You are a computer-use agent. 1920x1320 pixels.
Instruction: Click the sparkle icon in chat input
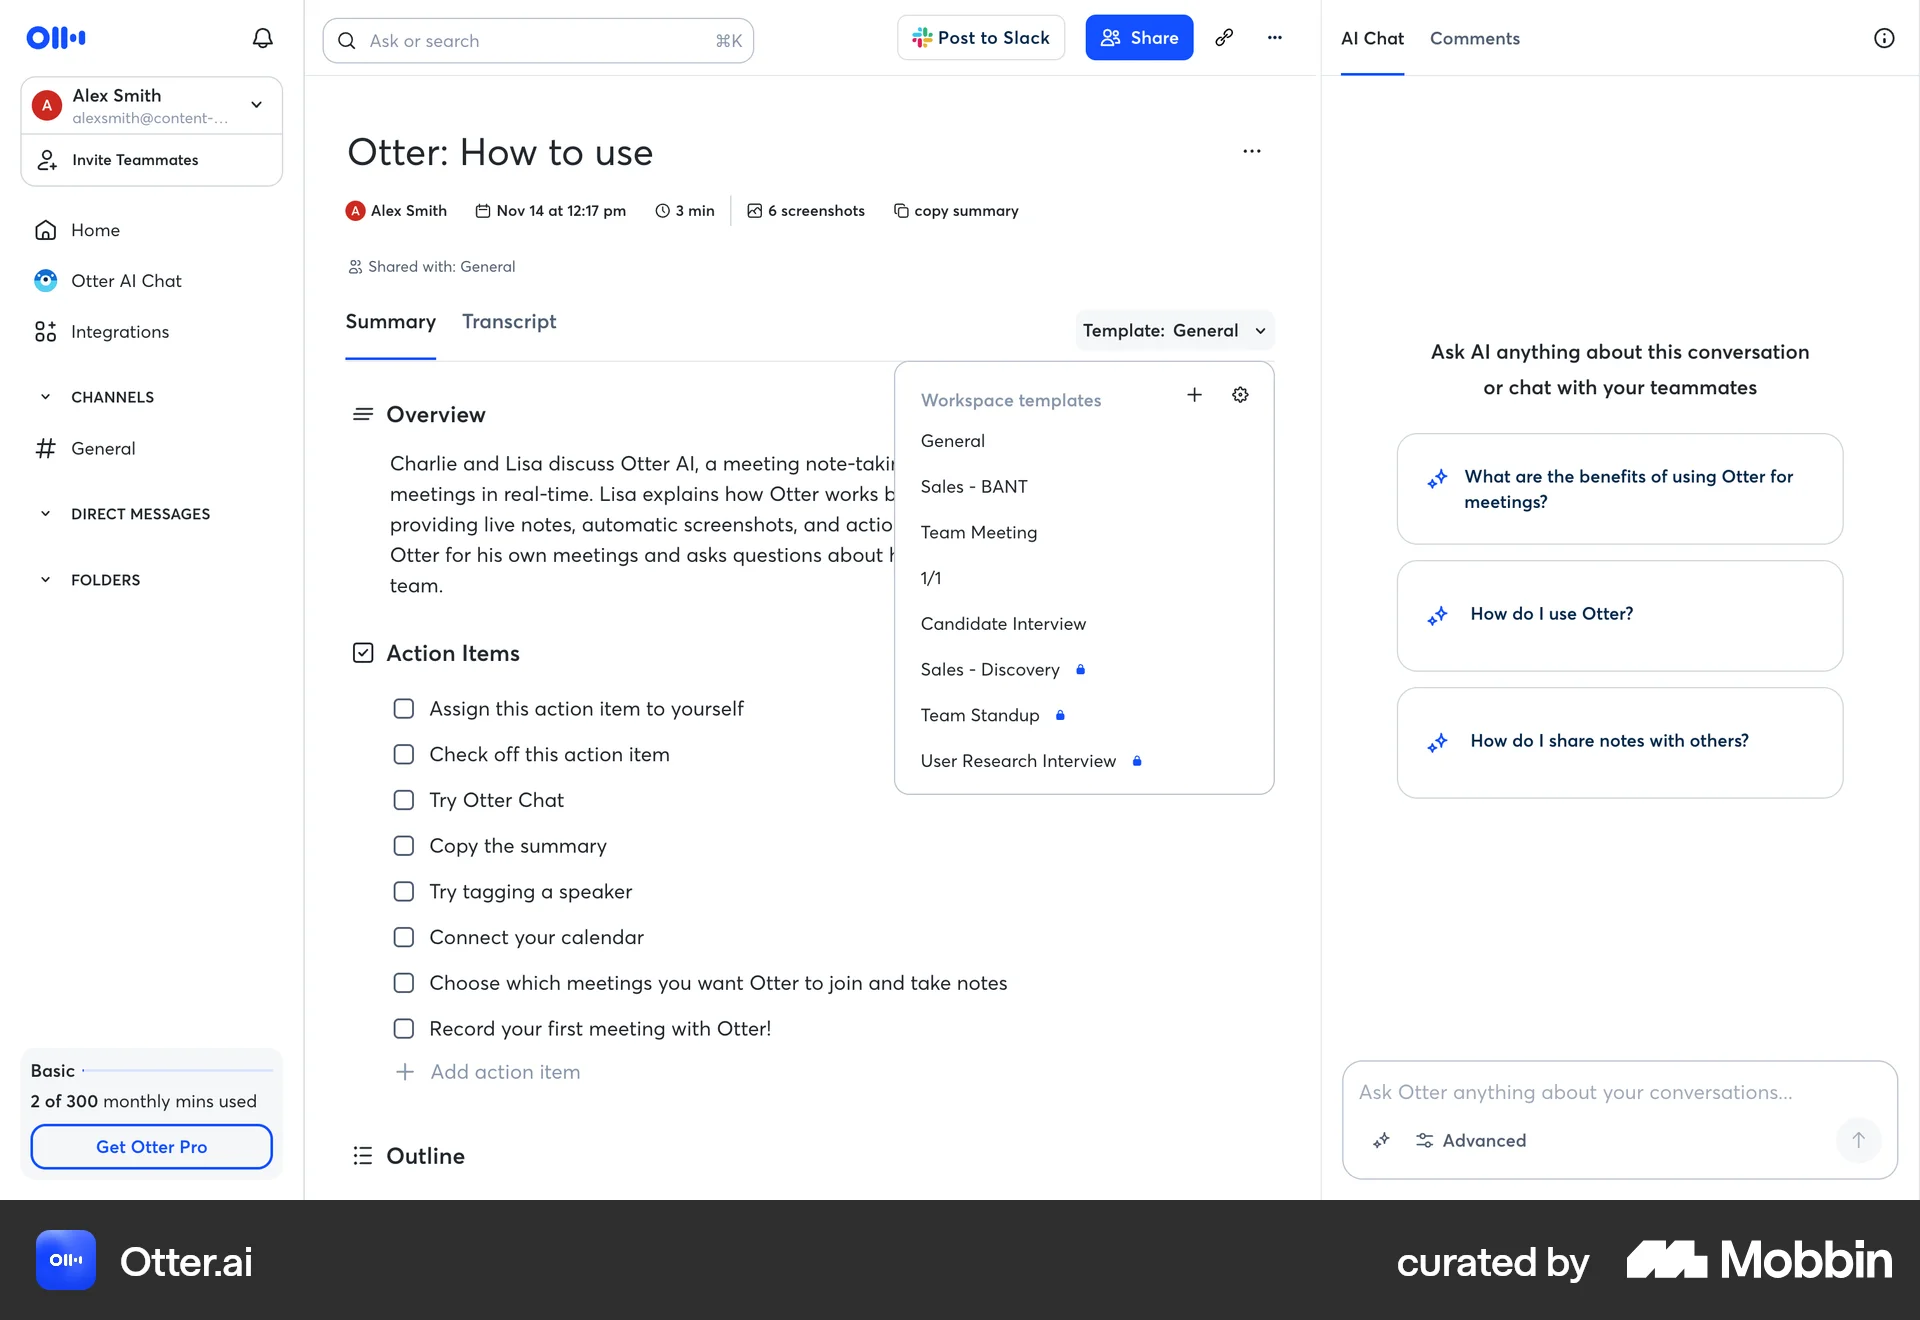click(x=1381, y=1141)
